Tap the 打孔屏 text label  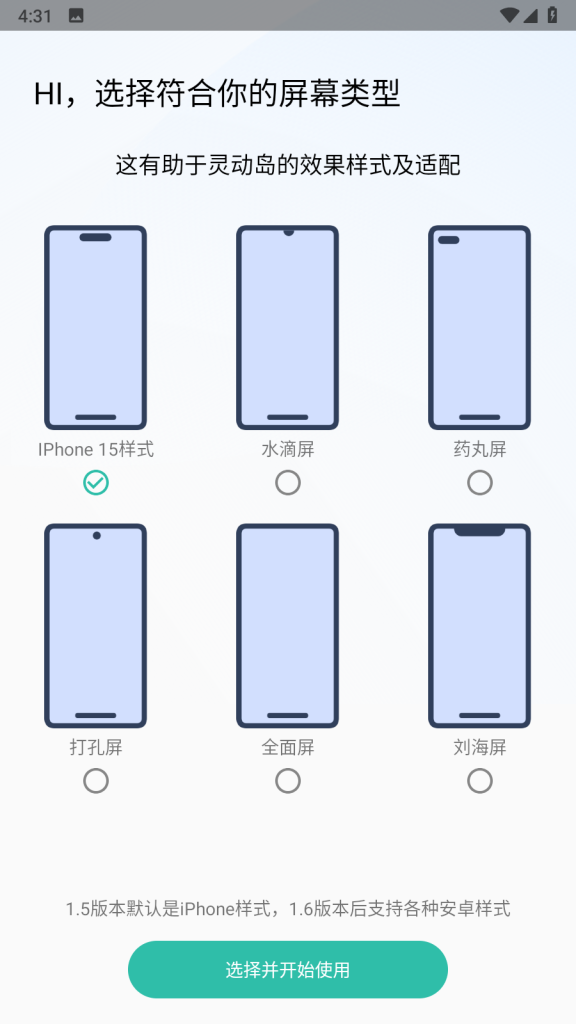tap(96, 747)
